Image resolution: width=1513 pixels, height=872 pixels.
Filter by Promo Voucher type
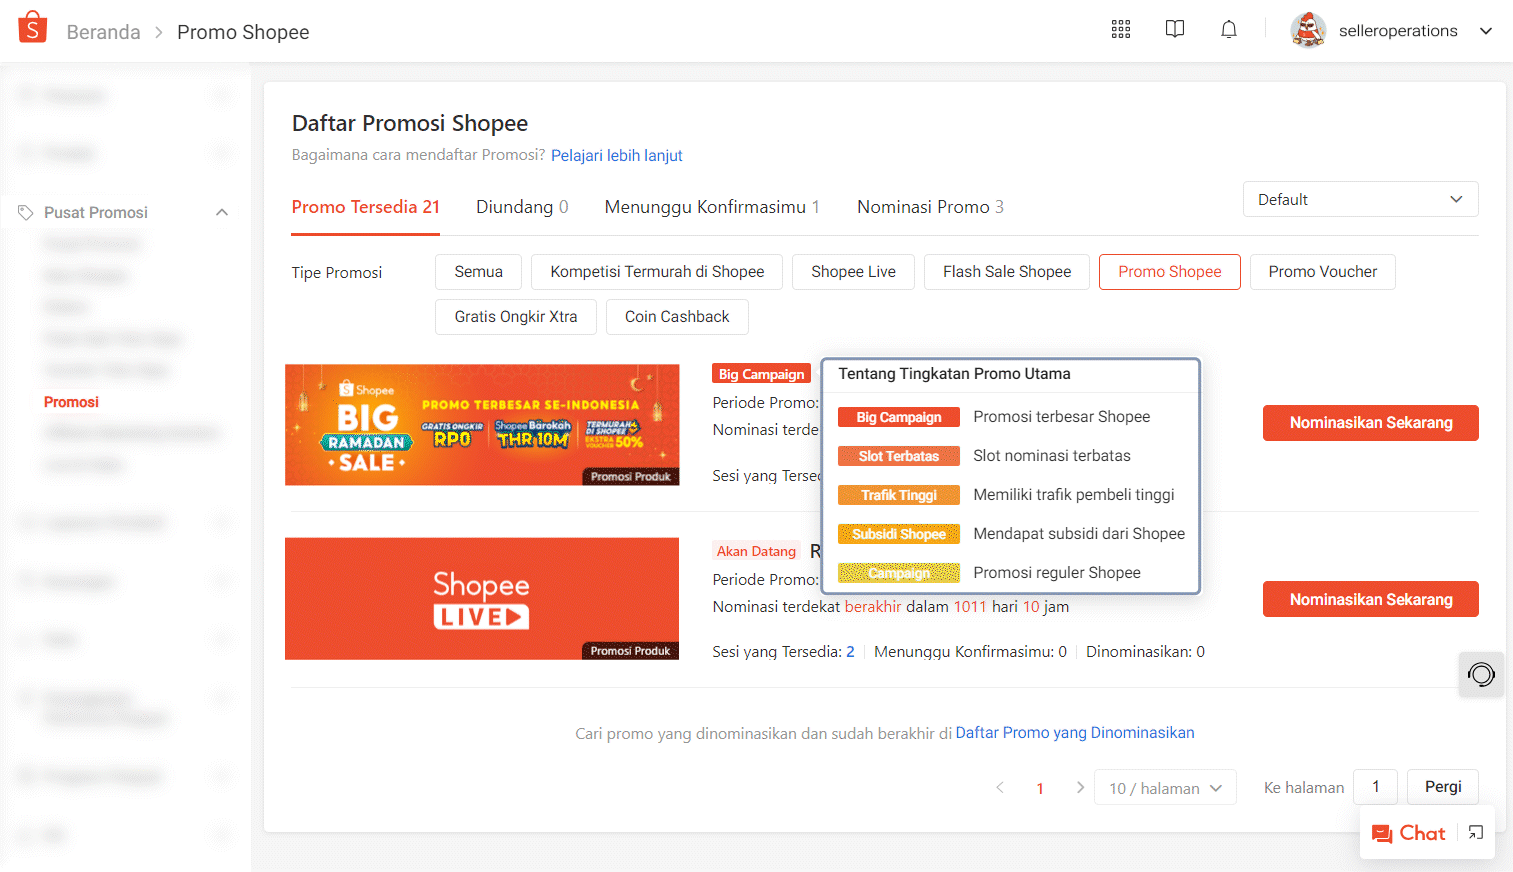[1322, 272]
